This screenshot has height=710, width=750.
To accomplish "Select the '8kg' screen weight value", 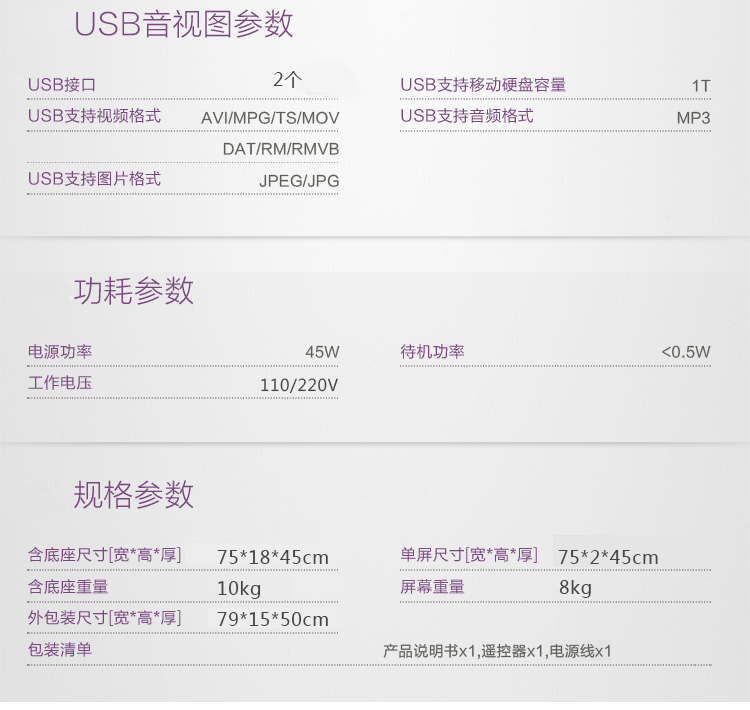I will [575, 588].
